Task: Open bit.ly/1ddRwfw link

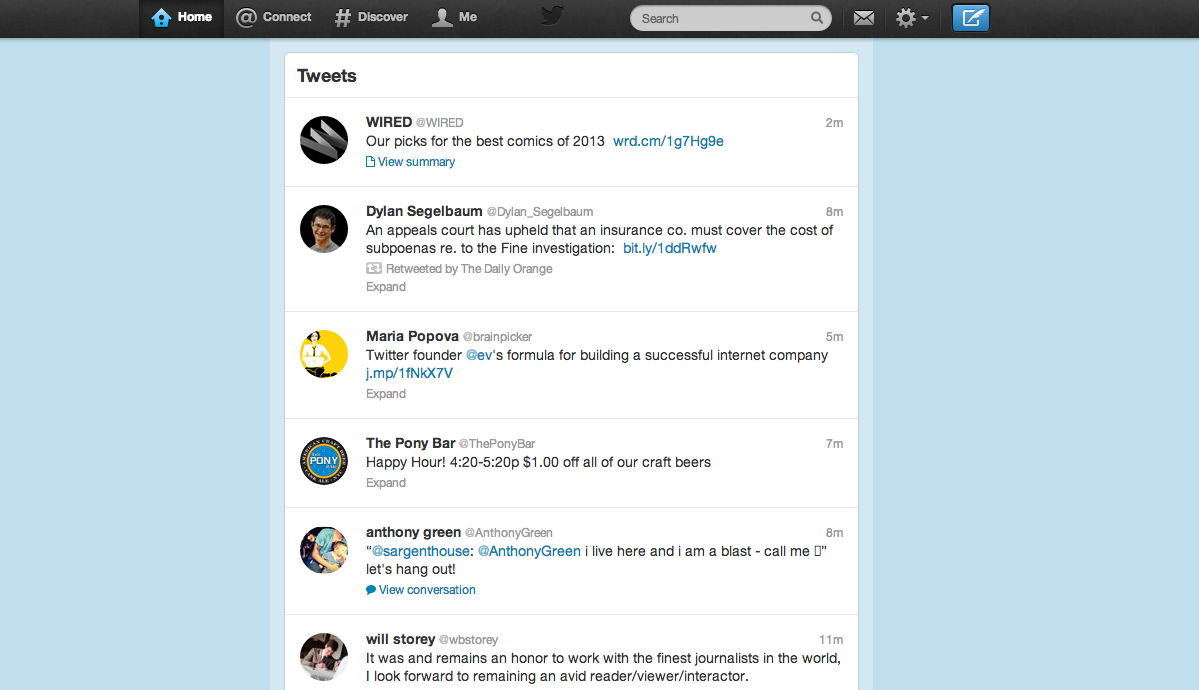Action: coord(670,249)
